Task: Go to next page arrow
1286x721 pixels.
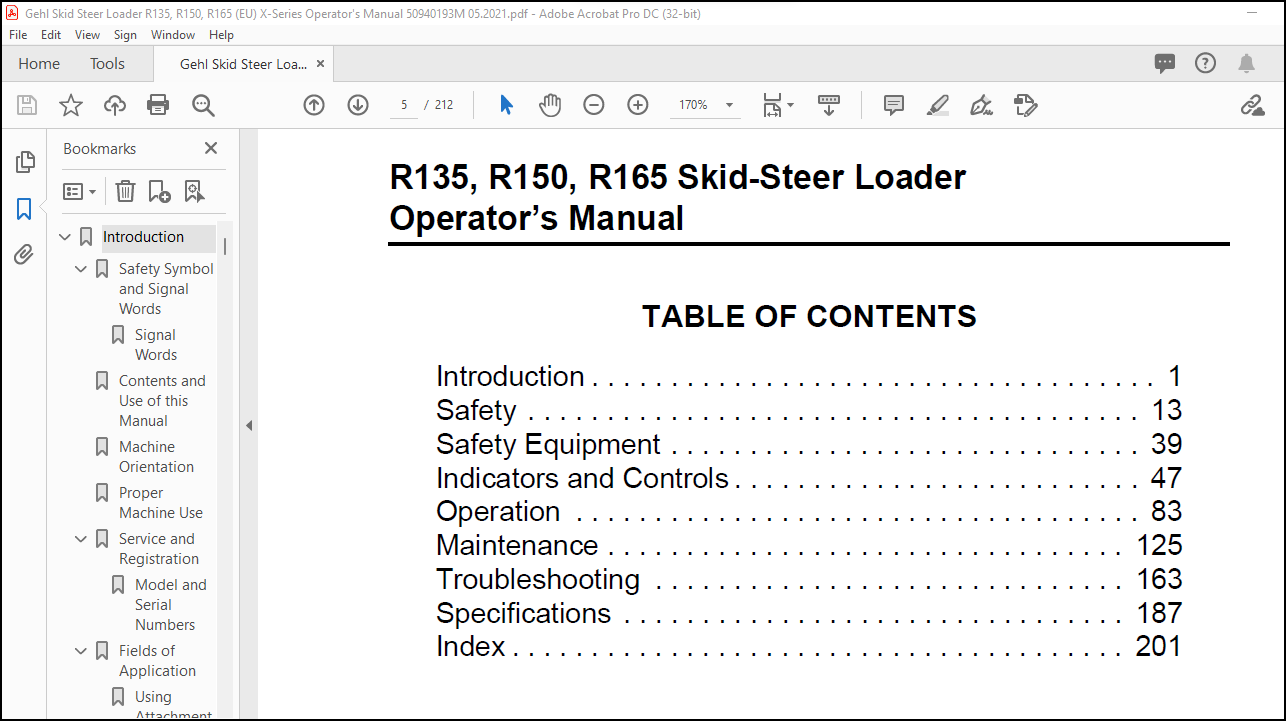Action: [358, 105]
